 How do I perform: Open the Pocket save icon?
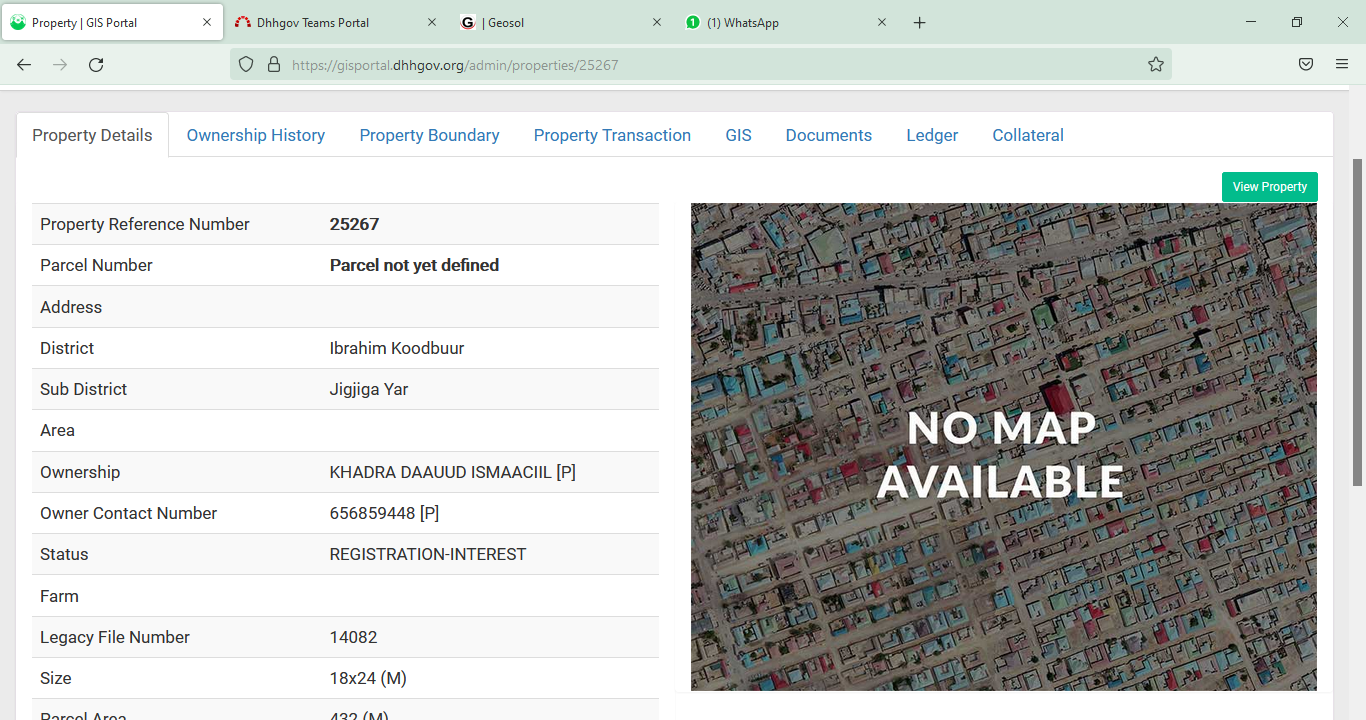(x=1306, y=64)
